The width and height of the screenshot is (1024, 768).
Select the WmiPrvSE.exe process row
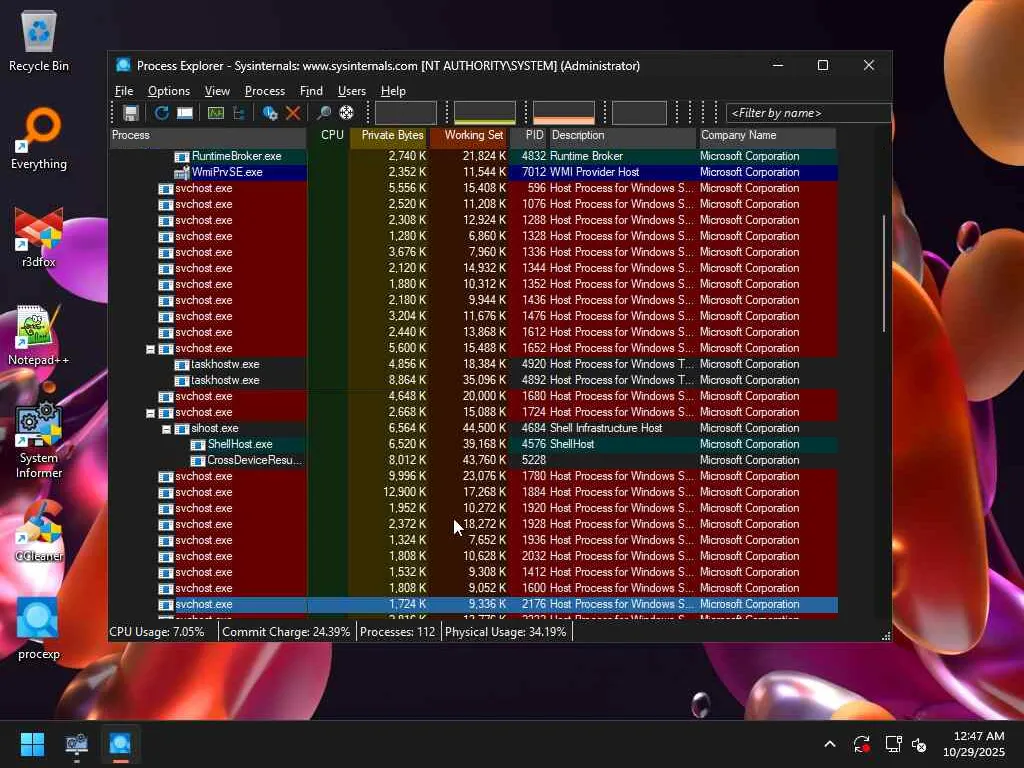coord(473,172)
